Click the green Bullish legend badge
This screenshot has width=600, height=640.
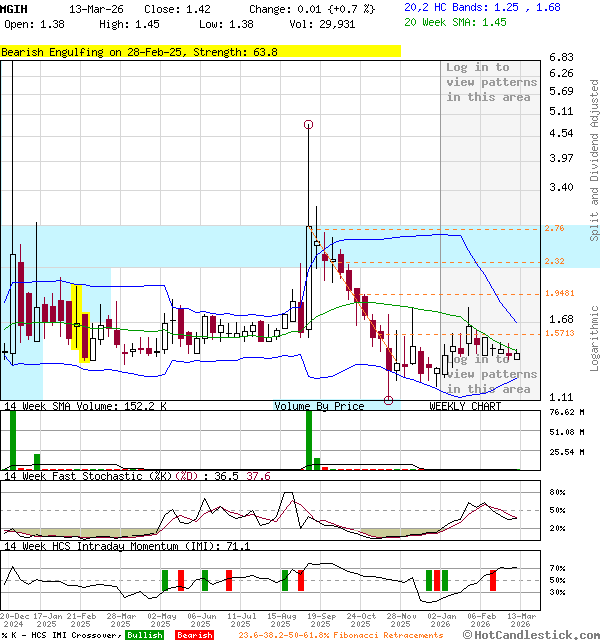(145, 635)
